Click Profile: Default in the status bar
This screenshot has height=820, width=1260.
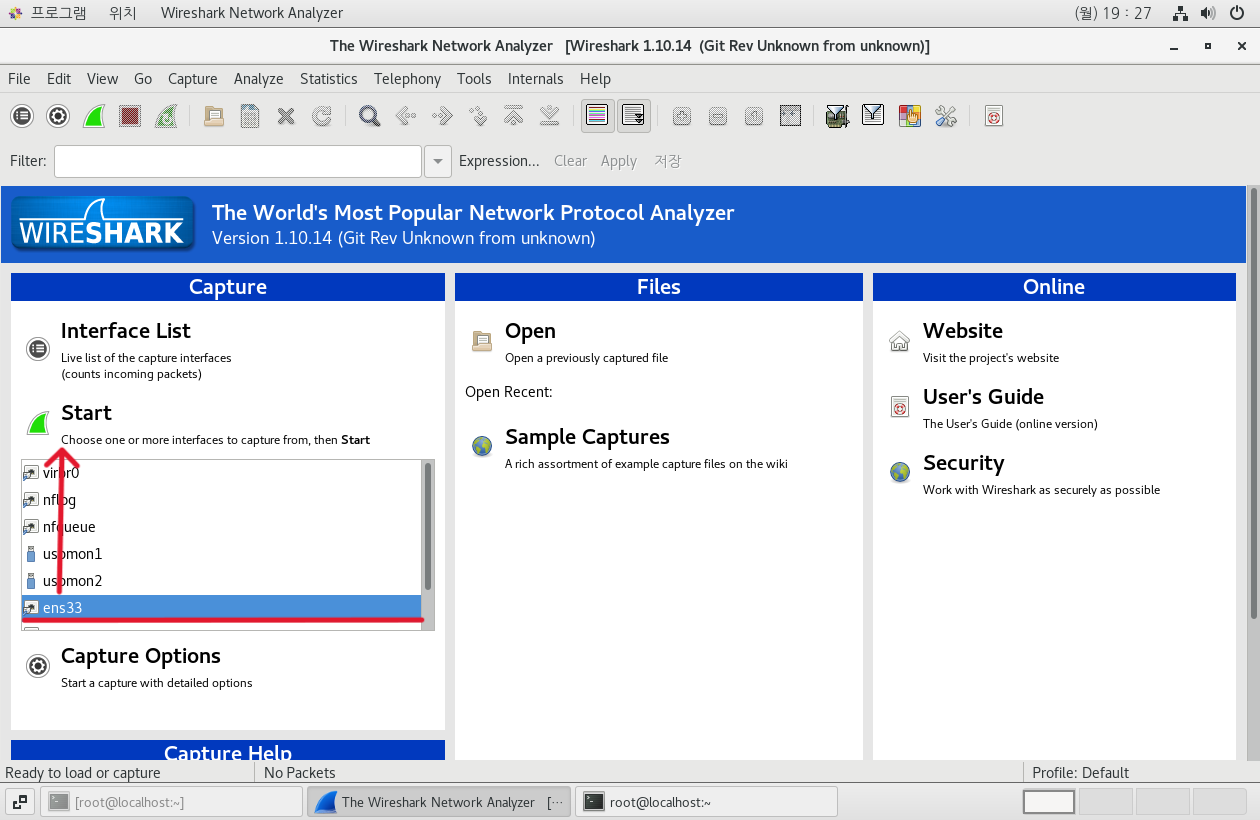[x=1080, y=773]
